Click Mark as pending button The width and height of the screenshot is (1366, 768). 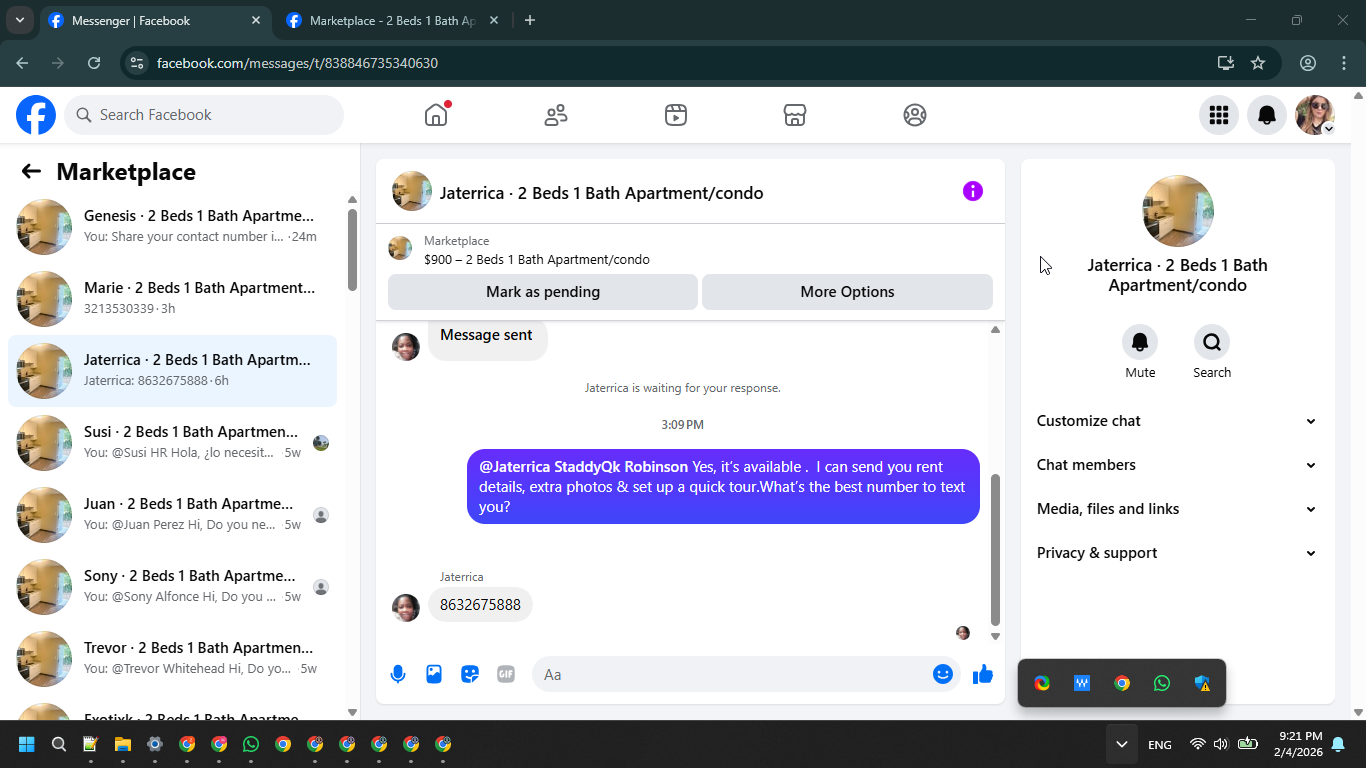point(543,292)
